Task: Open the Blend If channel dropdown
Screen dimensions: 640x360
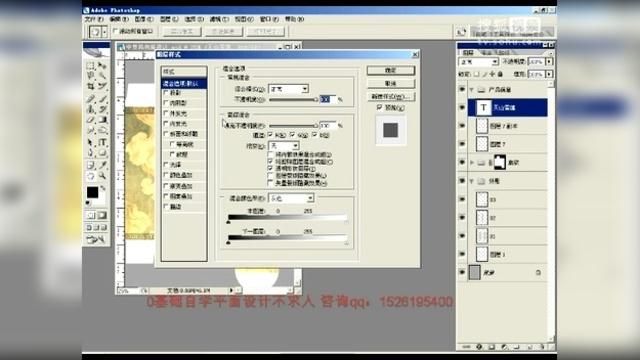Action: click(291, 198)
